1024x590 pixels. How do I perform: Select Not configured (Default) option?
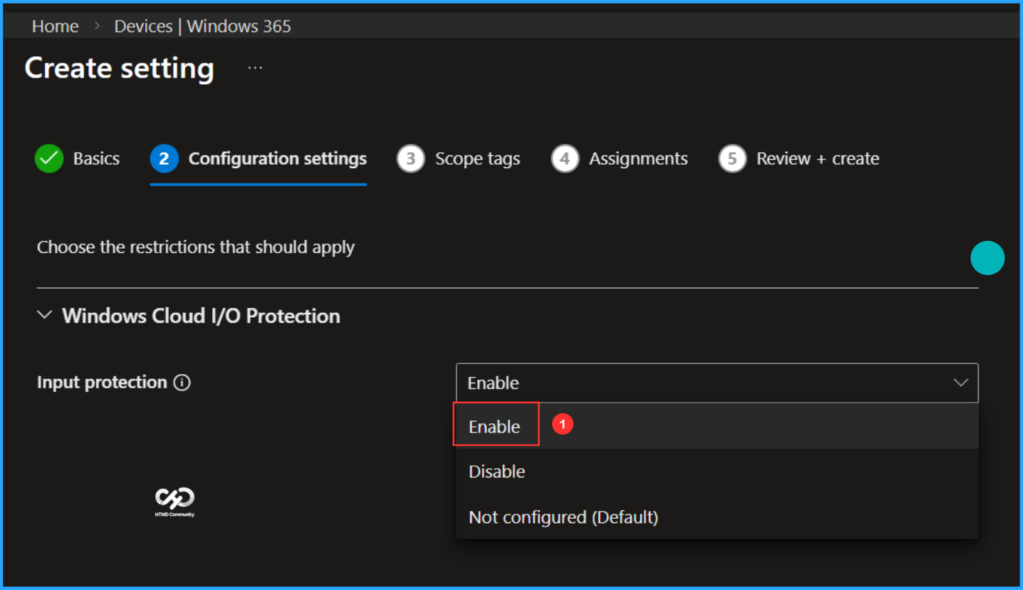563,517
